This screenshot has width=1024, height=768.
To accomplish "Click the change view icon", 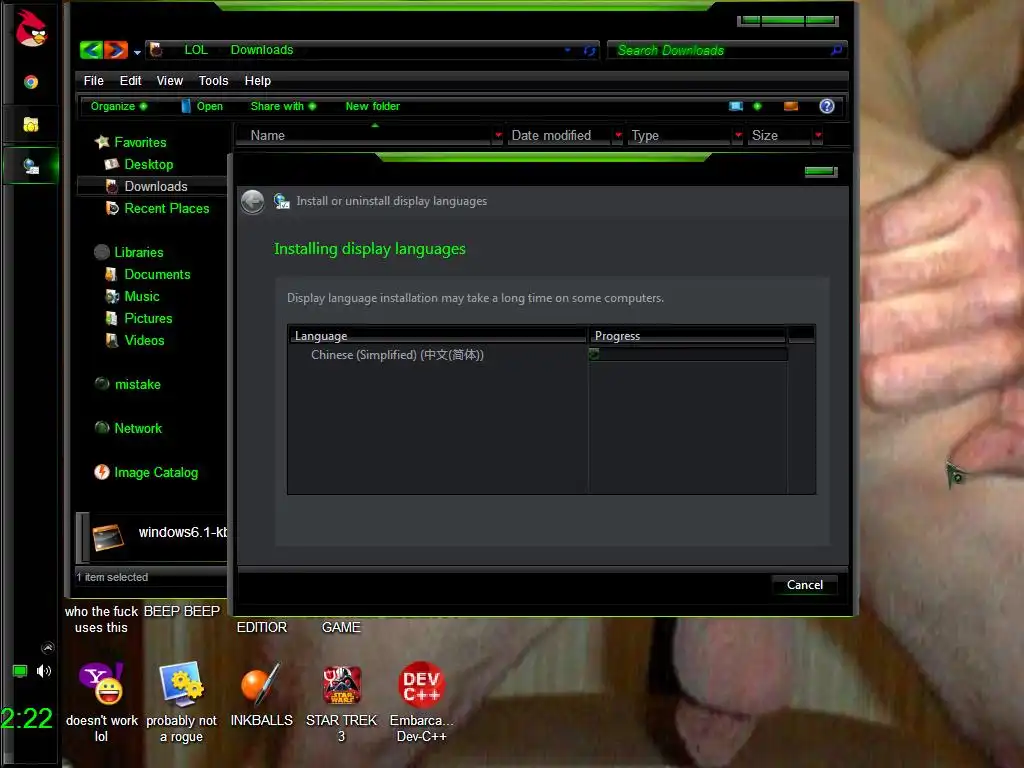I will pyautogui.click(x=736, y=106).
